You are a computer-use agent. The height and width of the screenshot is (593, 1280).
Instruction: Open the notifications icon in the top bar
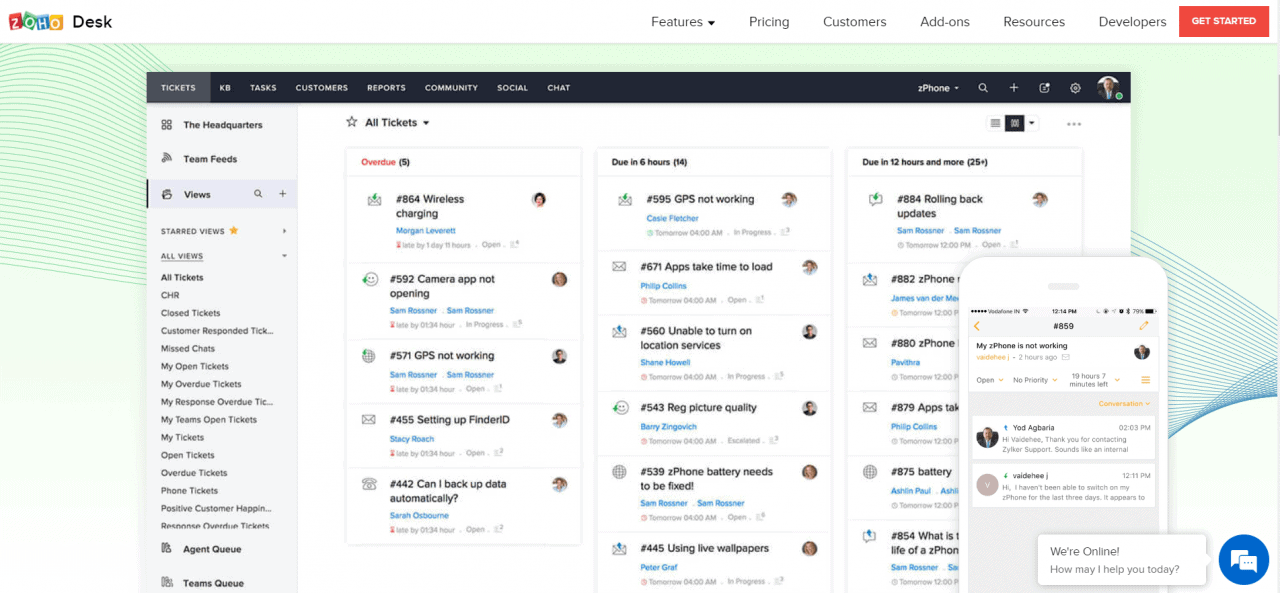tap(1044, 88)
